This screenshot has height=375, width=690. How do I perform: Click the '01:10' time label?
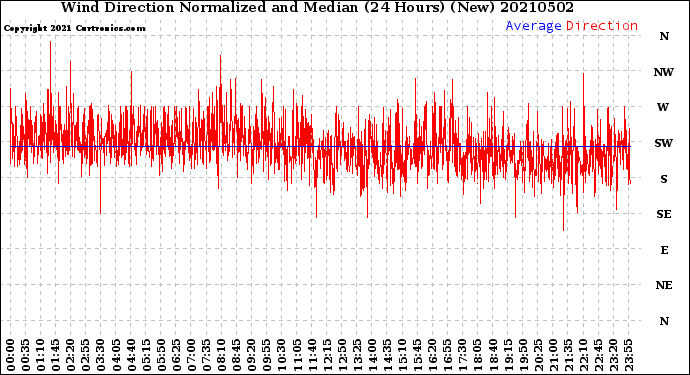(41, 355)
